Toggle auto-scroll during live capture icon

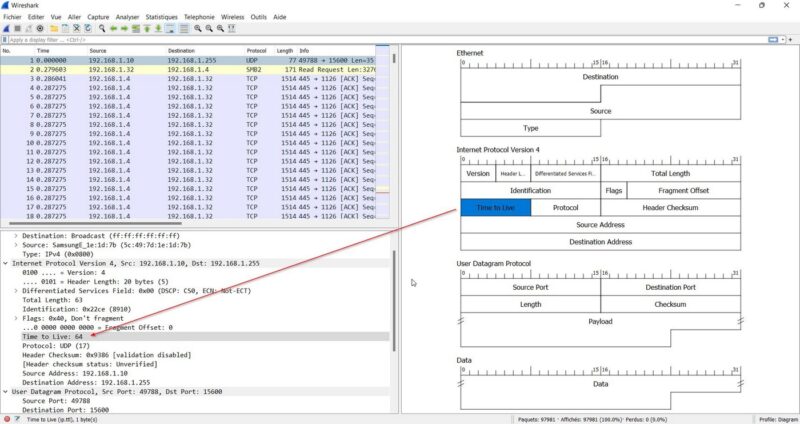coord(171,29)
